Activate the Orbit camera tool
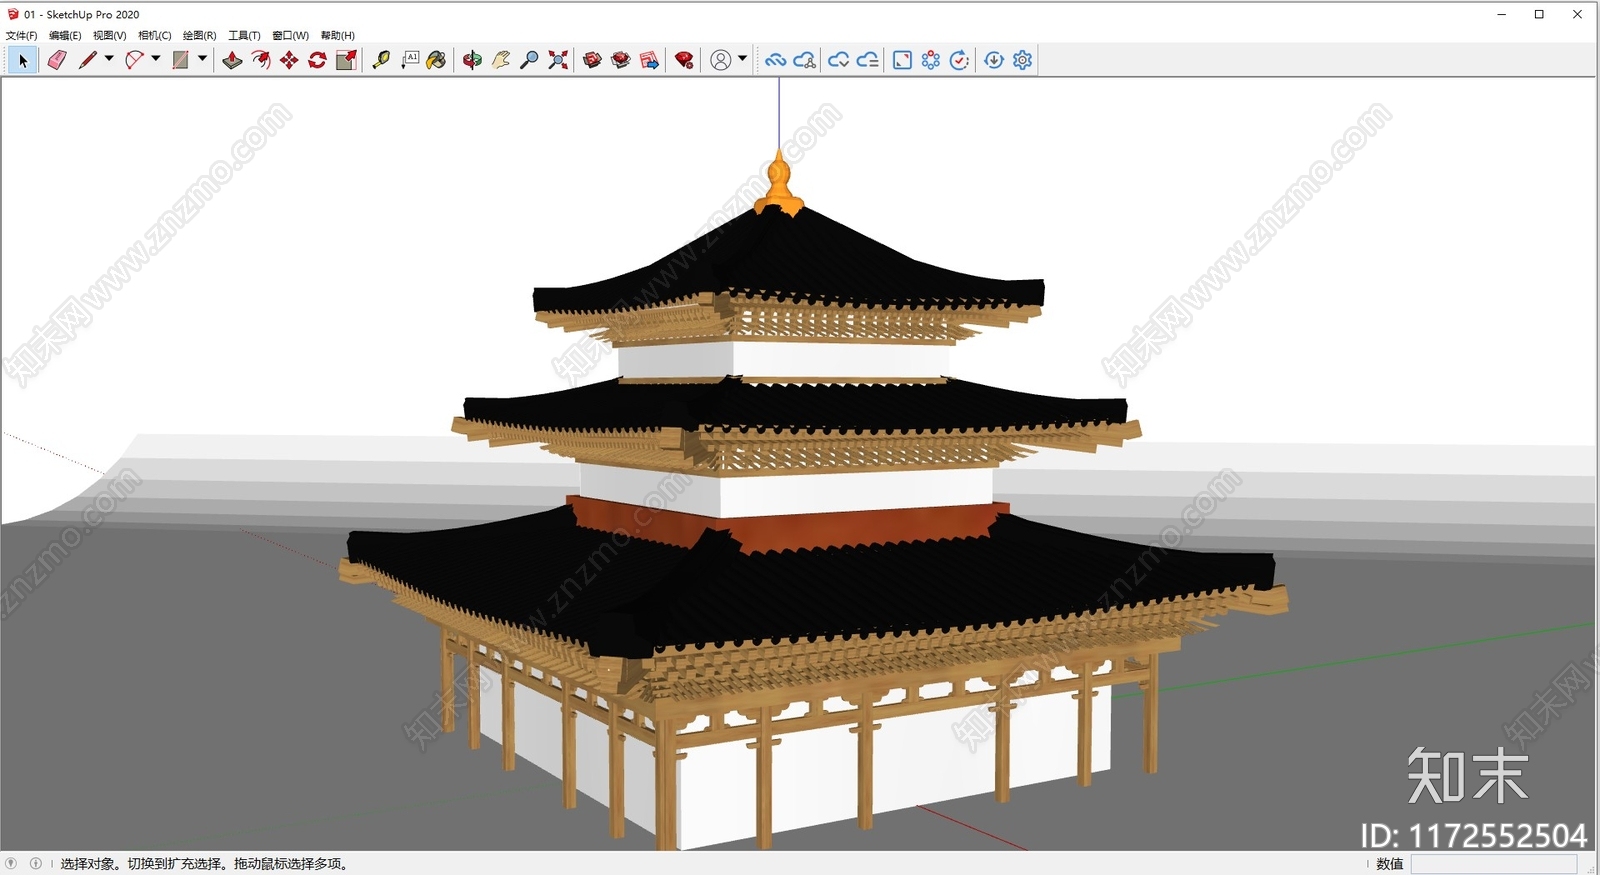 tap(472, 60)
